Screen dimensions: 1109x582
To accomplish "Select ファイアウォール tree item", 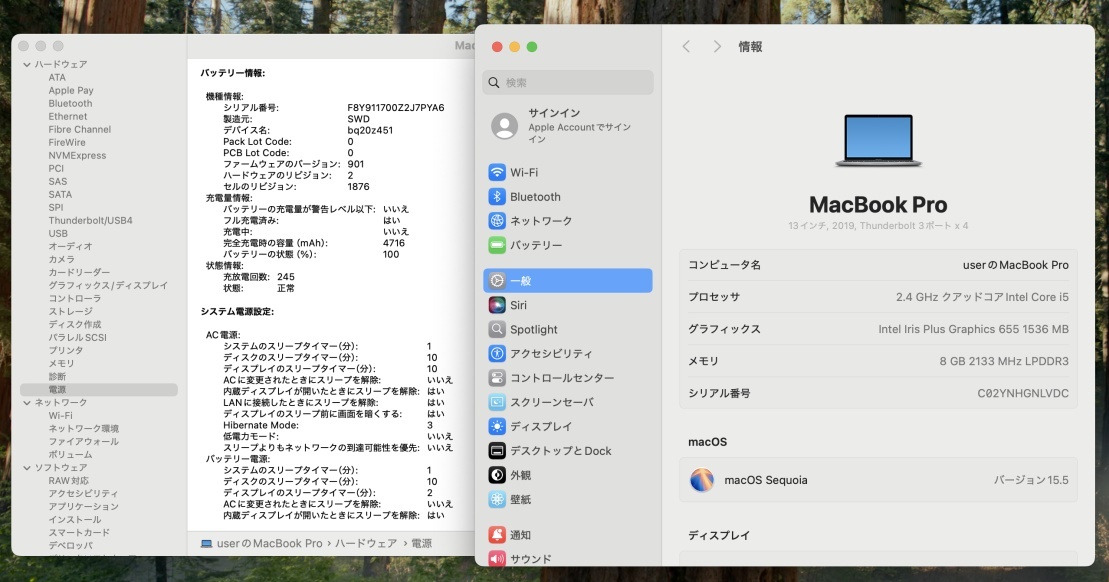I will point(83,441).
